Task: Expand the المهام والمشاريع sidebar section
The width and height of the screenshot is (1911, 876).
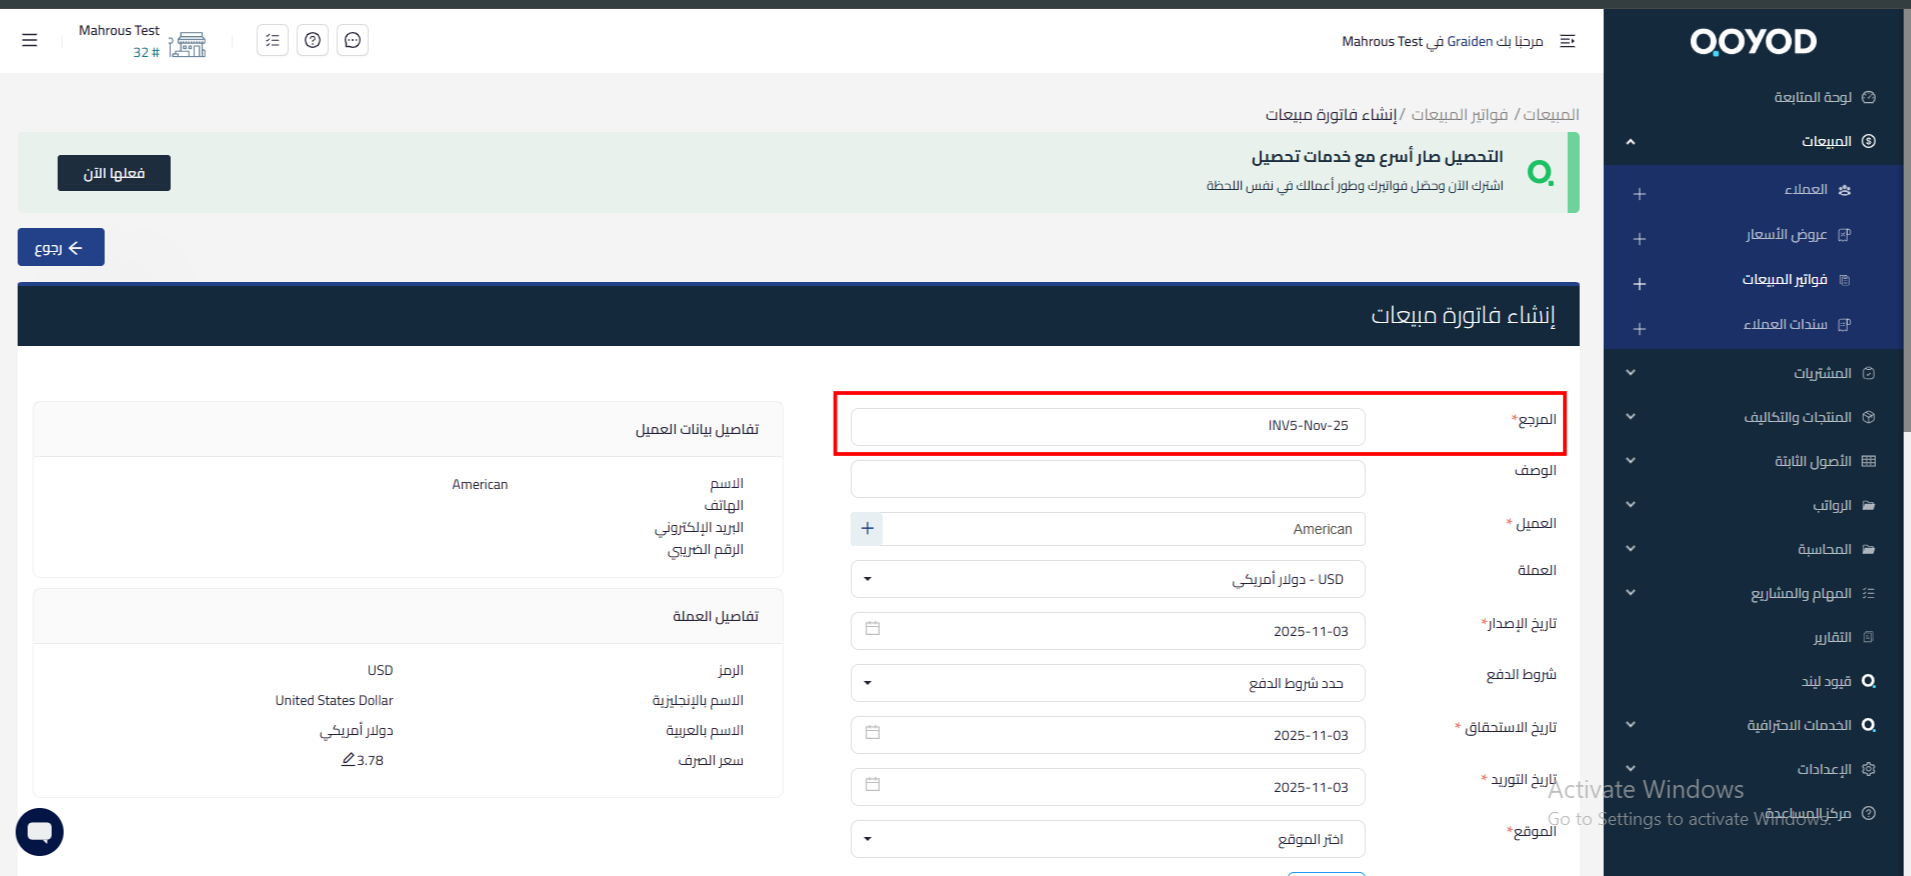Action: [1630, 593]
